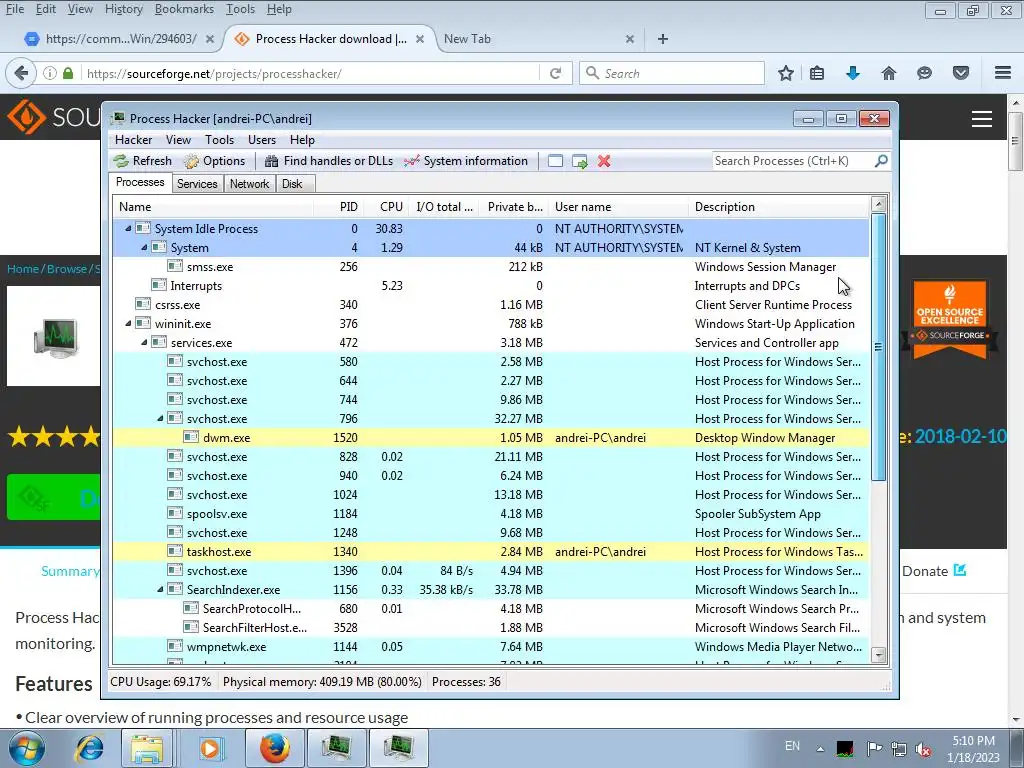The height and width of the screenshot is (768, 1024).
Task: Click the Home breadcrumb link
Action: [23, 268]
